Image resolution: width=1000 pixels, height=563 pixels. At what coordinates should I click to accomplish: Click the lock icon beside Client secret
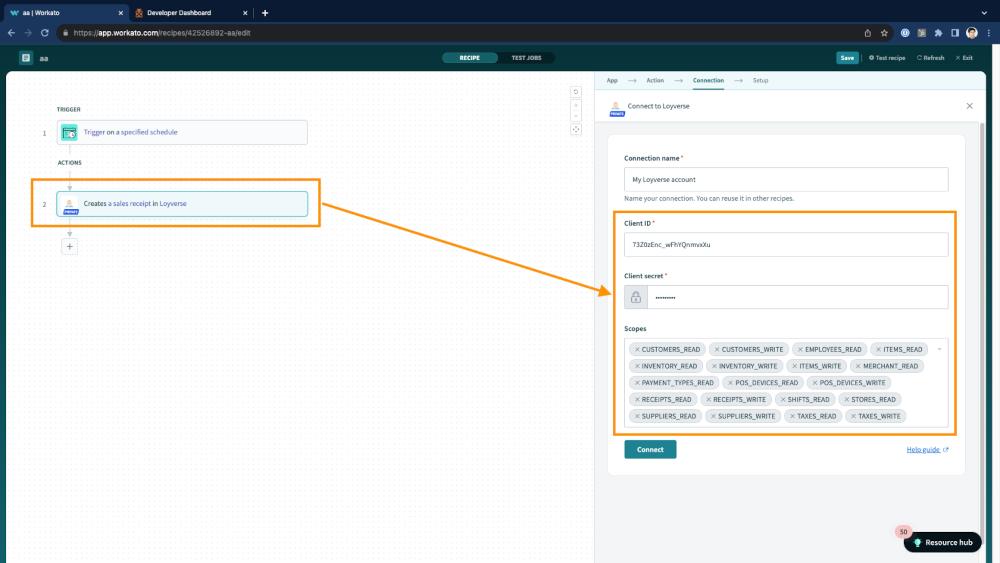[636, 297]
